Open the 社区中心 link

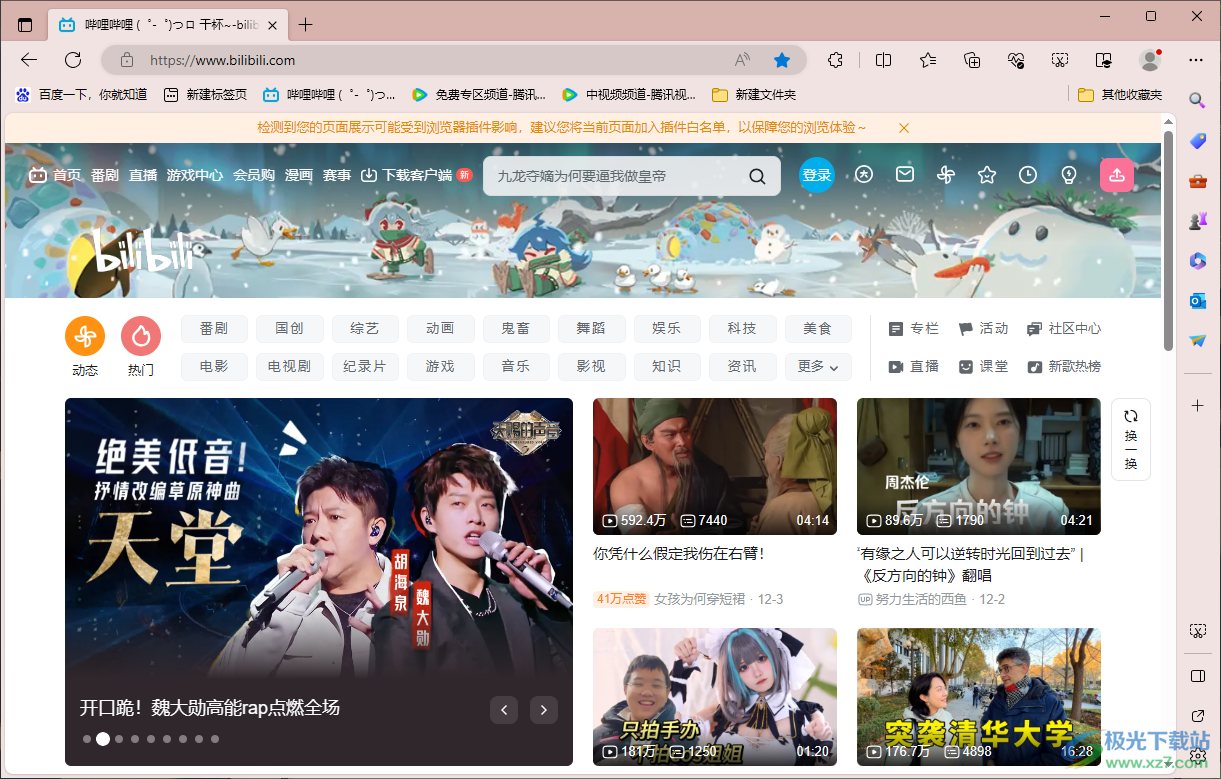click(1064, 329)
